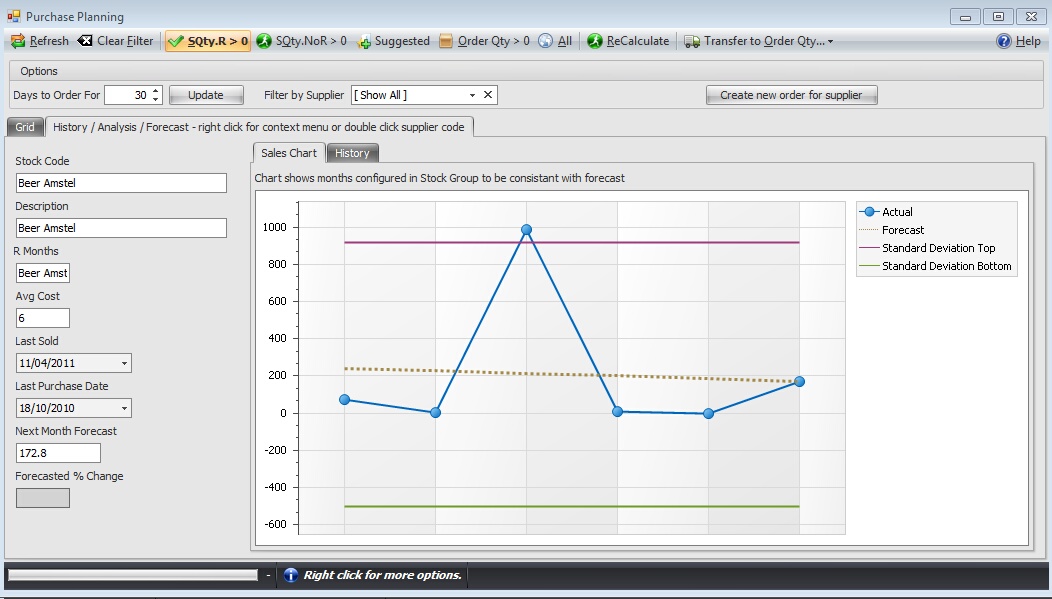Click Create new order for supplier
Screen dimensions: 1052x599
(x=791, y=94)
